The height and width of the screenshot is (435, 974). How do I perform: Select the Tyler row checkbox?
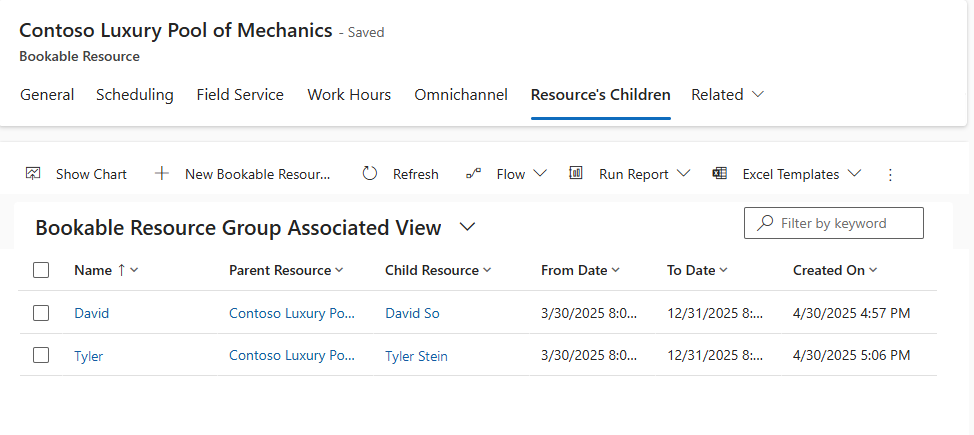click(41, 355)
